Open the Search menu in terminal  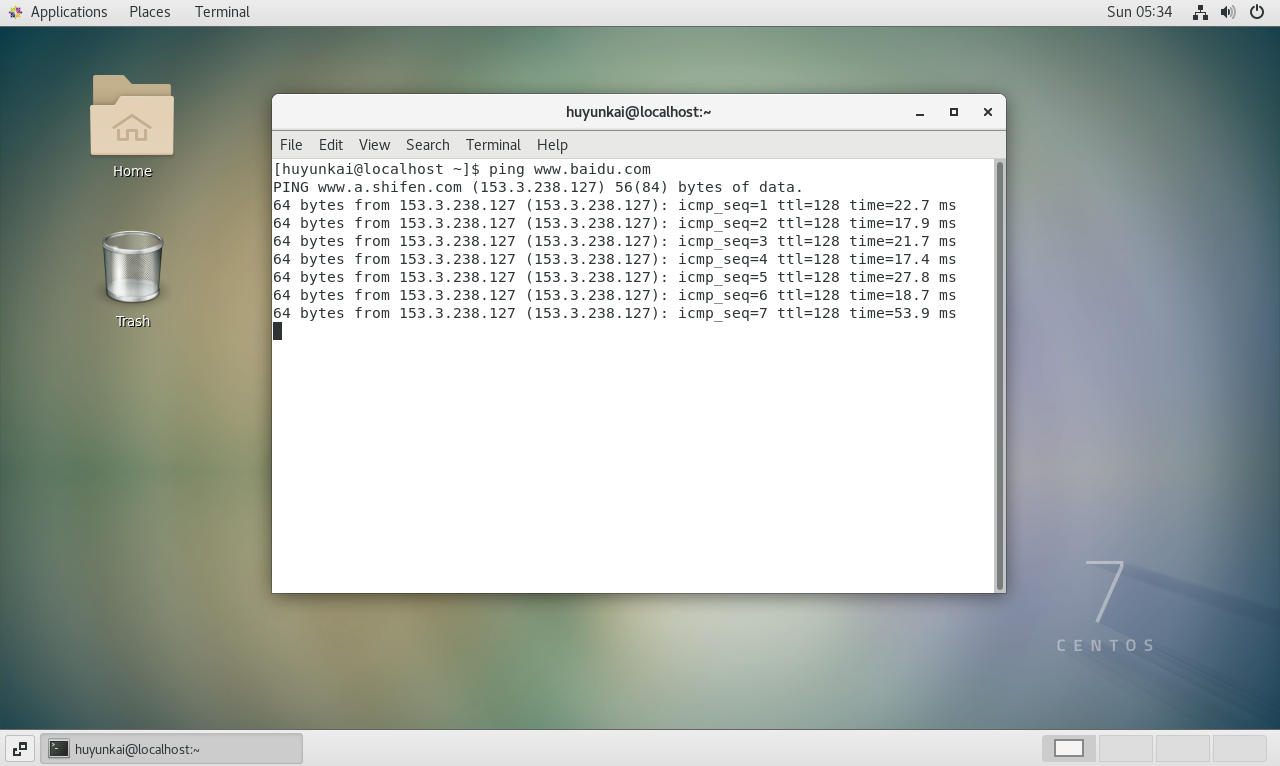tap(428, 145)
